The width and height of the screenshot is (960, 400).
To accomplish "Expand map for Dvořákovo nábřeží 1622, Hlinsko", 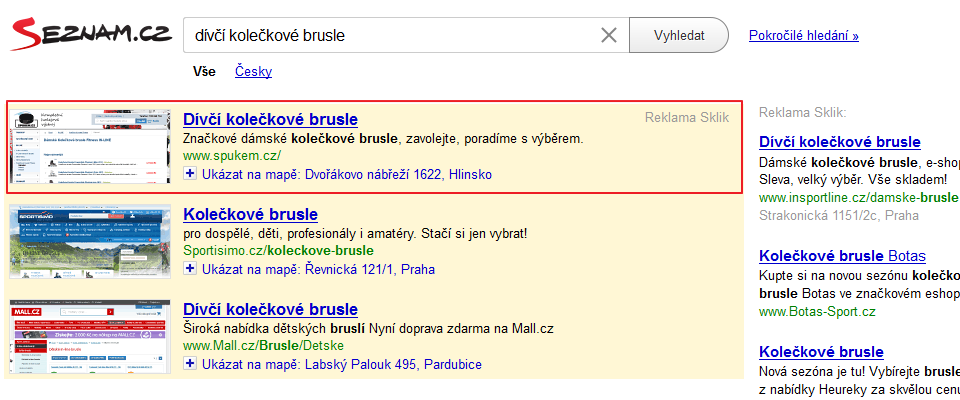I will click(x=190, y=175).
